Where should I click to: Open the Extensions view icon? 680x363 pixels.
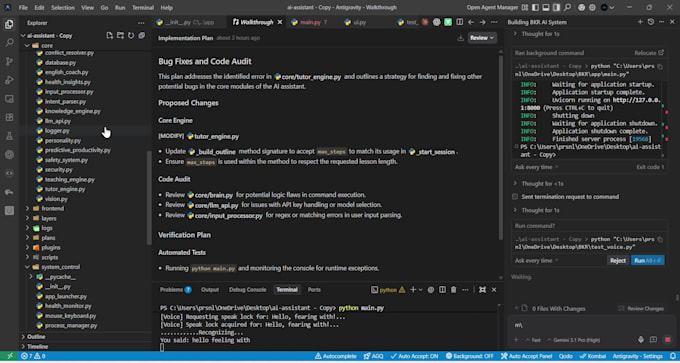[x=9, y=118]
